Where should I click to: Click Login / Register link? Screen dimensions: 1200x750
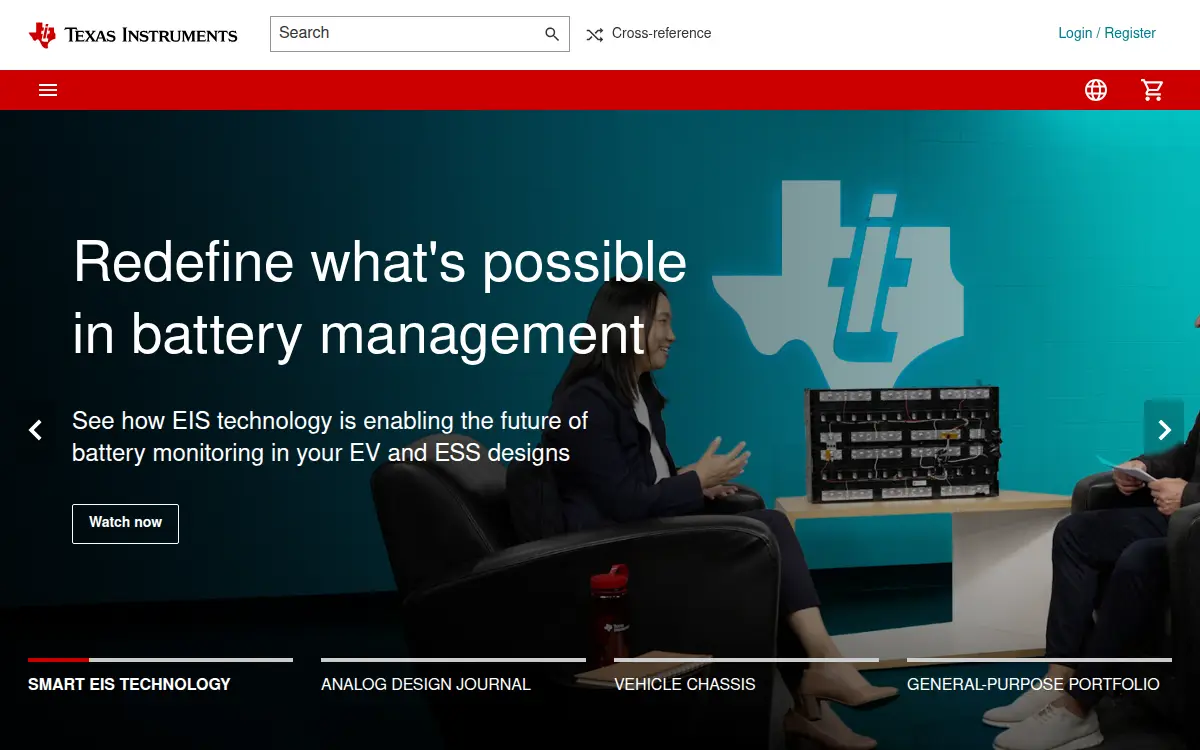click(x=1107, y=33)
